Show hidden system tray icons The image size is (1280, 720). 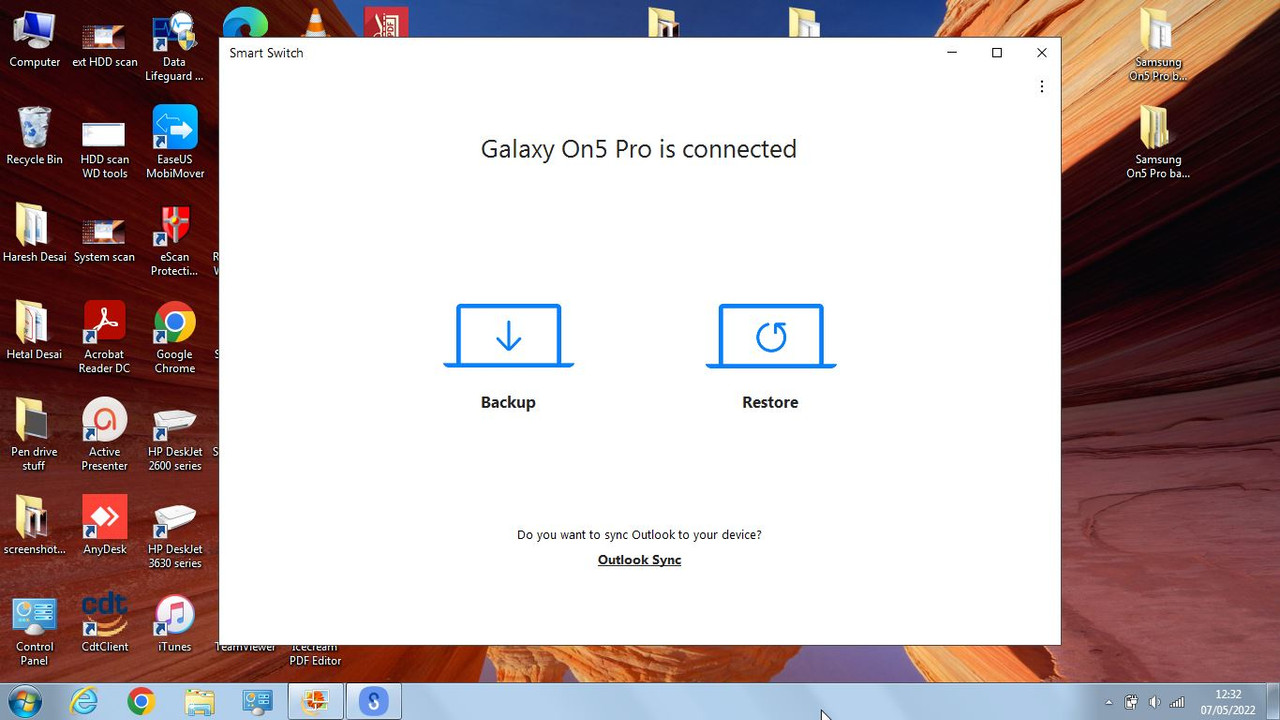pyautogui.click(x=1108, y=703)
